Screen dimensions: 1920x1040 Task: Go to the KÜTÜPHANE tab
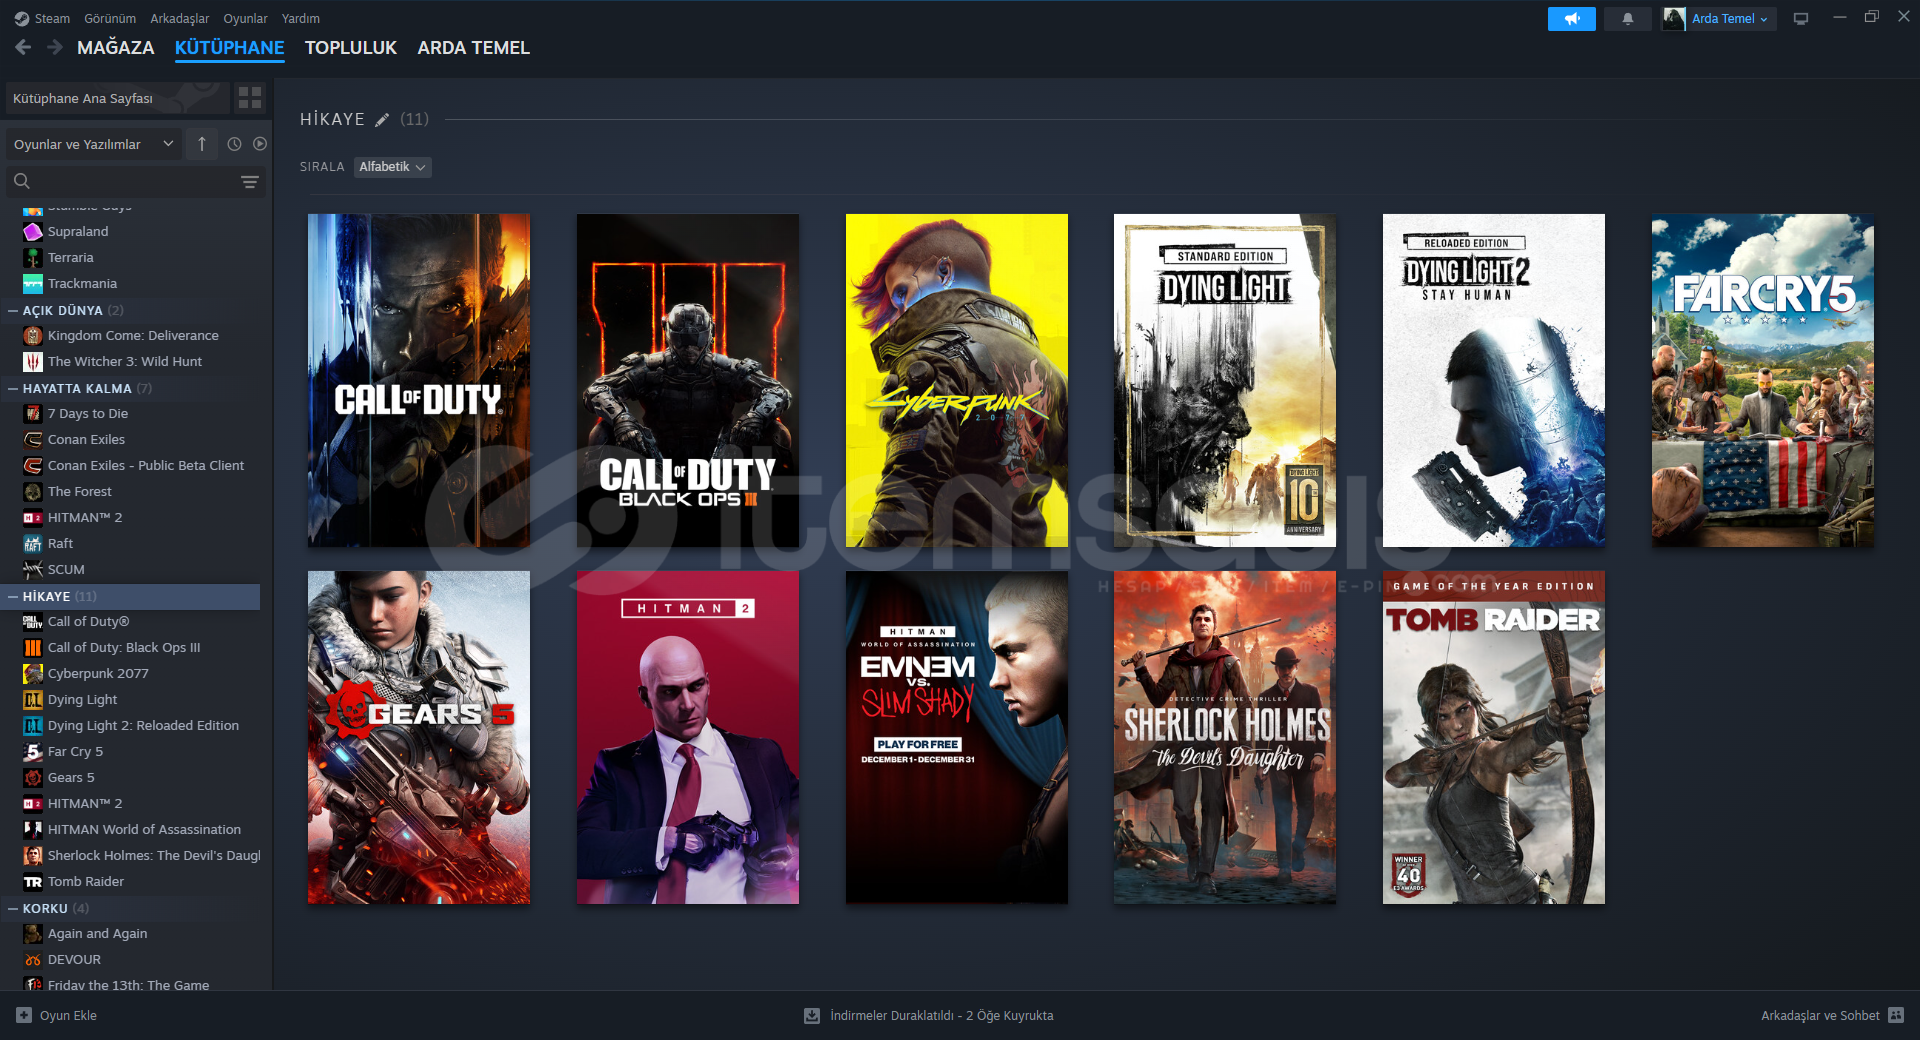click(x=230, y=47)
